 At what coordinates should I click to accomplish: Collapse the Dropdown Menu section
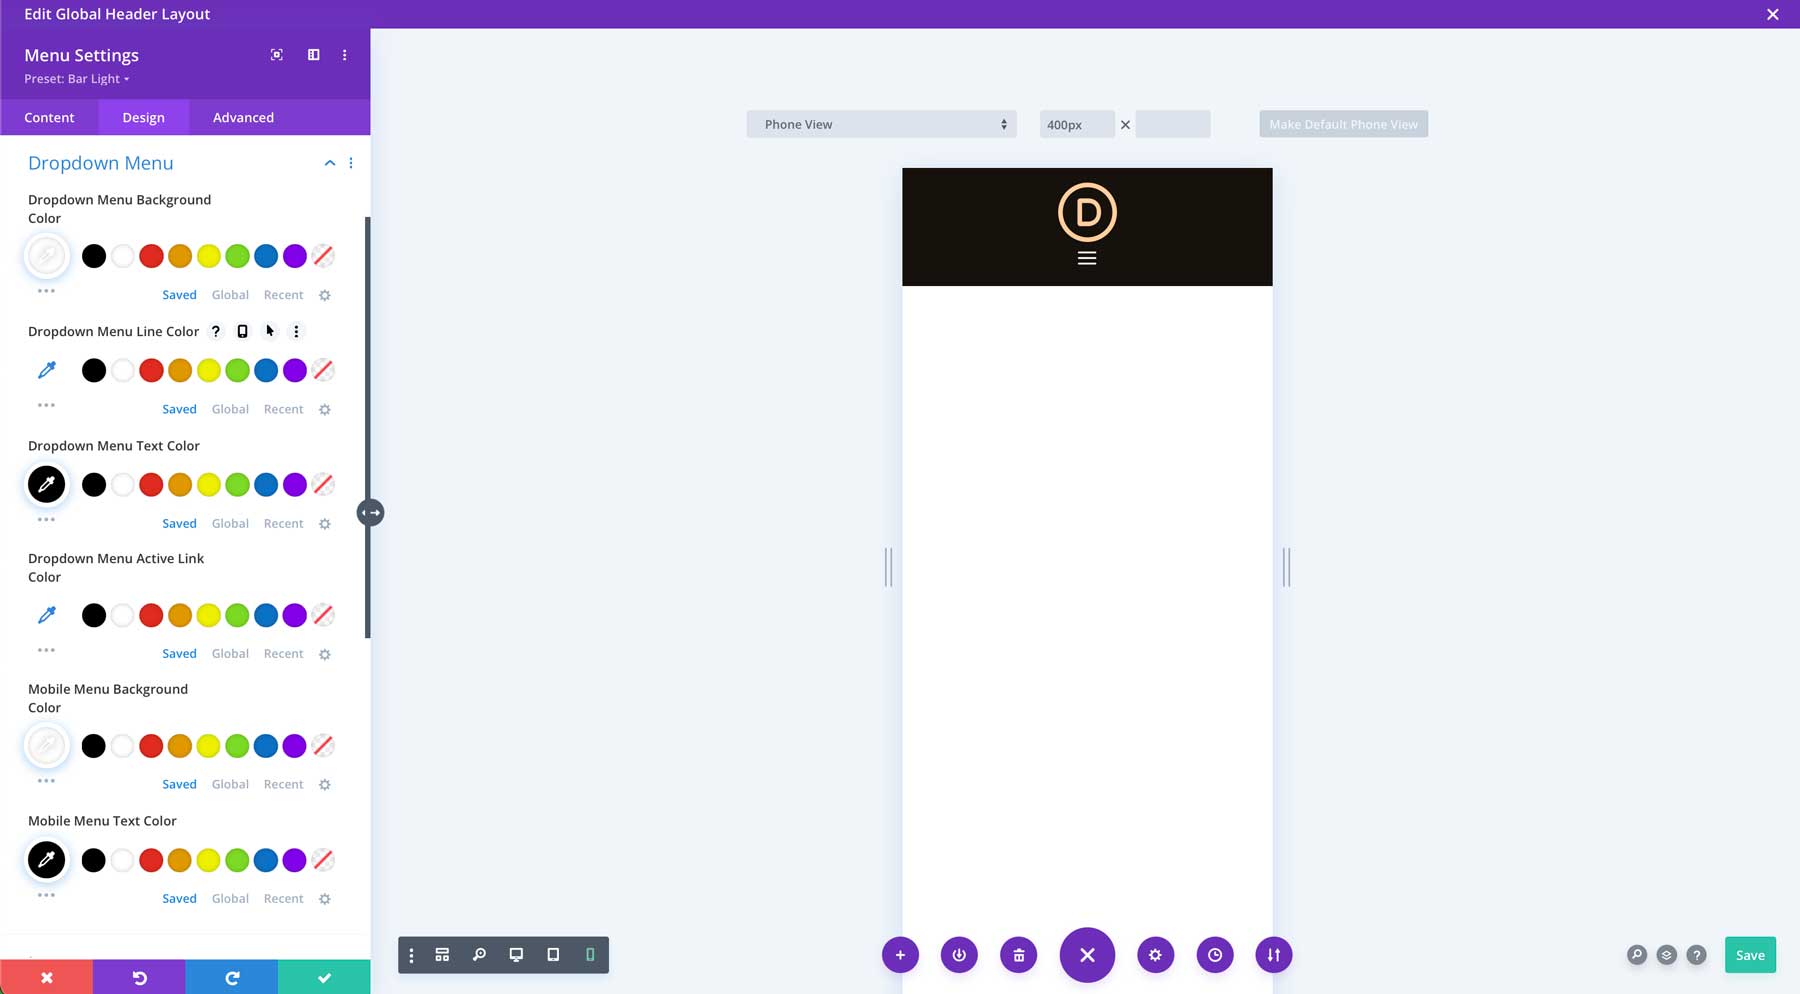(330, 162)
